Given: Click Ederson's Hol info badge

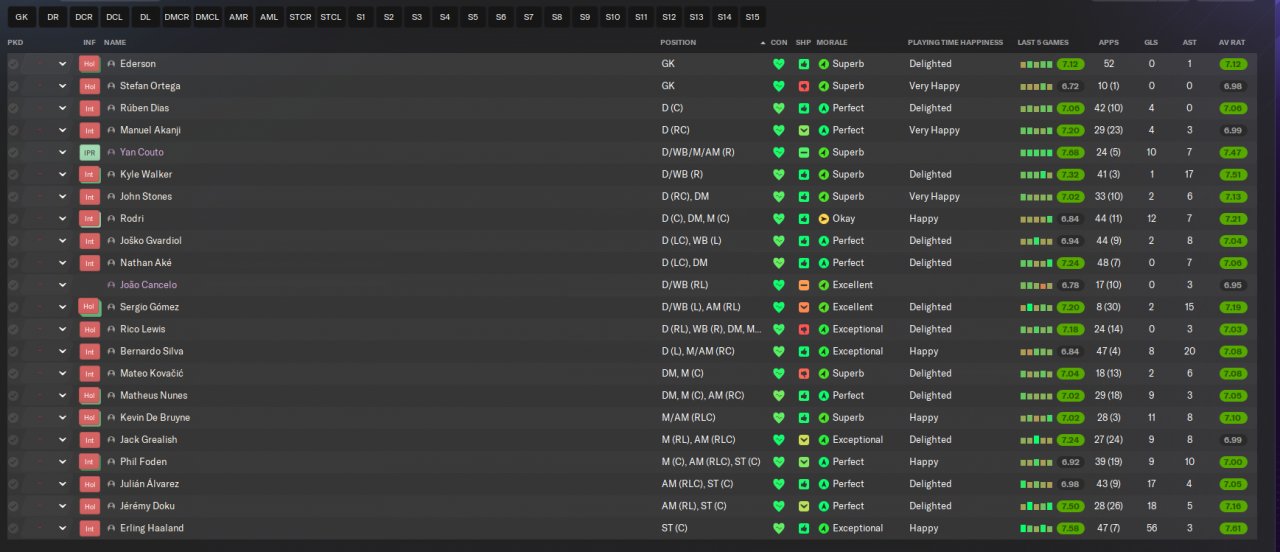Looking at the screenshot, I should (90, 64).
